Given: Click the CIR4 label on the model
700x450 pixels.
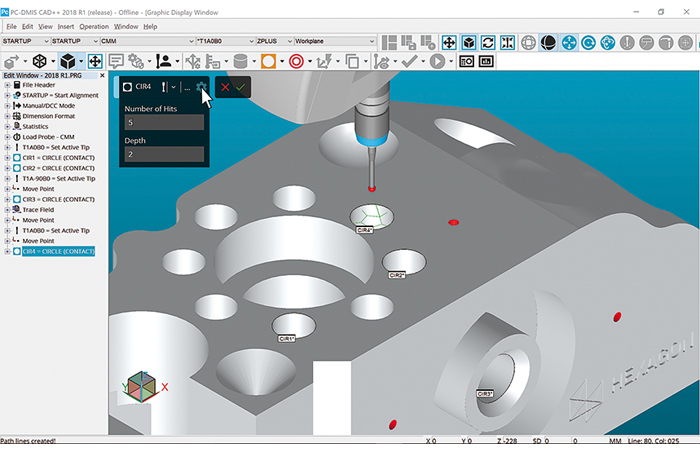Looking at the screenshot, I should pyautogui.click(x=365, y=230).
